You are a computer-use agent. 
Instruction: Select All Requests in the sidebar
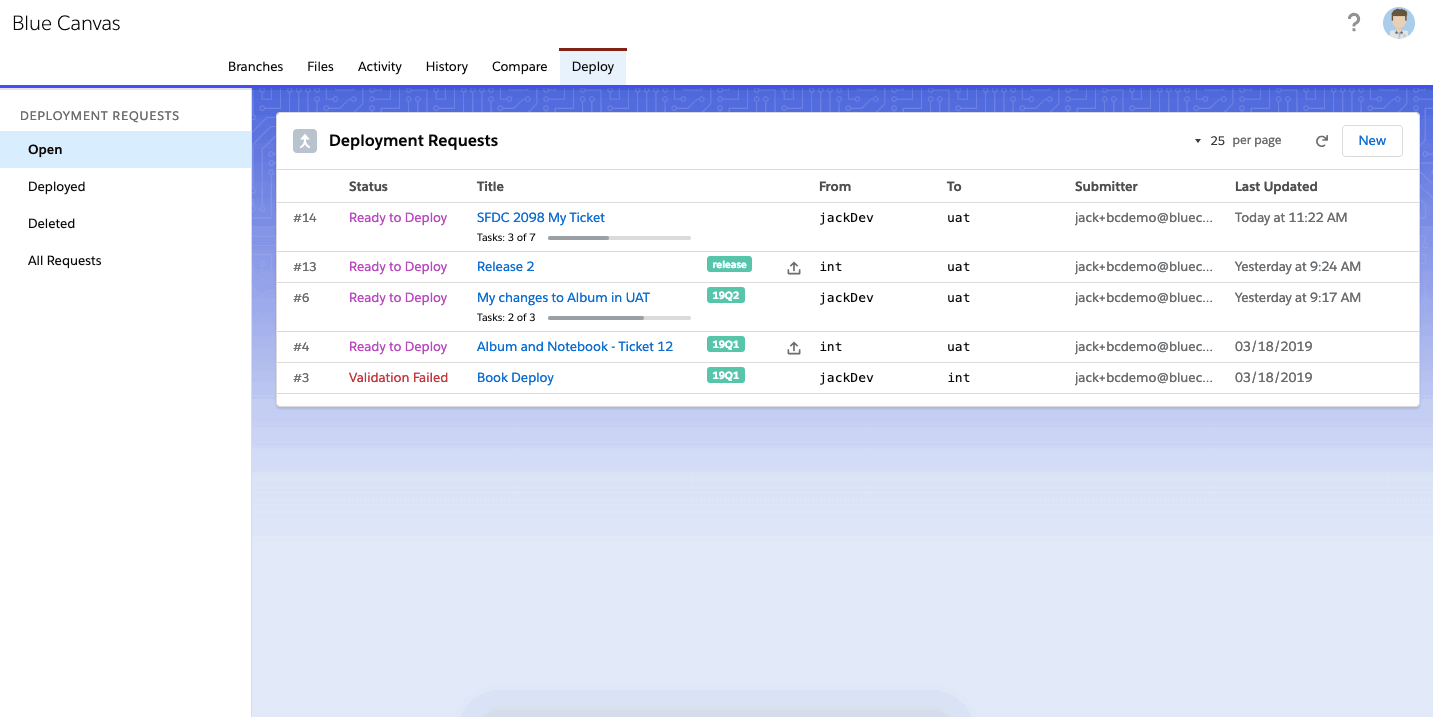click(x=125, y=261)
